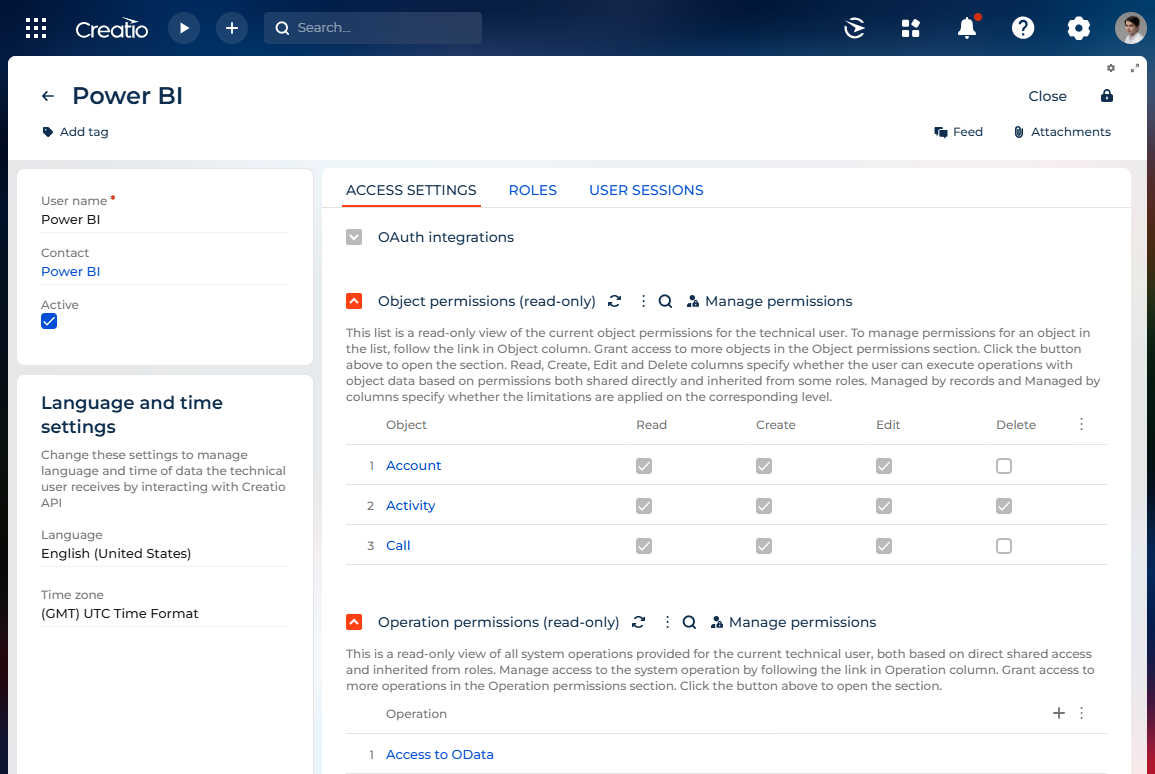1155x774 pixels.
Task: Switch to the Access Settings tab
Action: click(411, 190)
